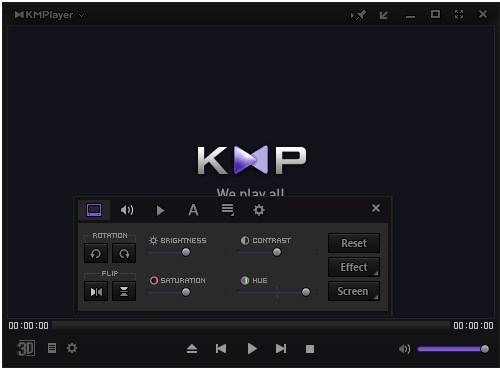Close the KMPlayer window

pyautogui.click(x=483, y=14)
